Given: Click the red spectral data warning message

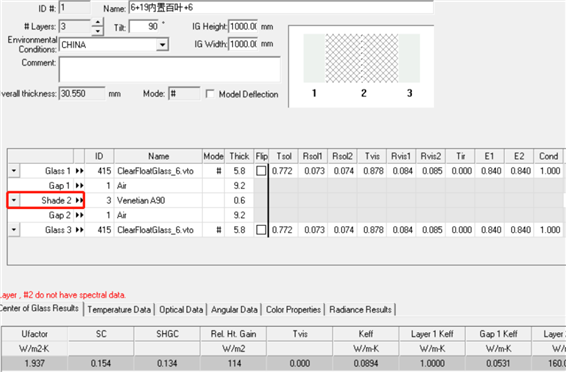Looking at the screenshot, I should [63, 295].
